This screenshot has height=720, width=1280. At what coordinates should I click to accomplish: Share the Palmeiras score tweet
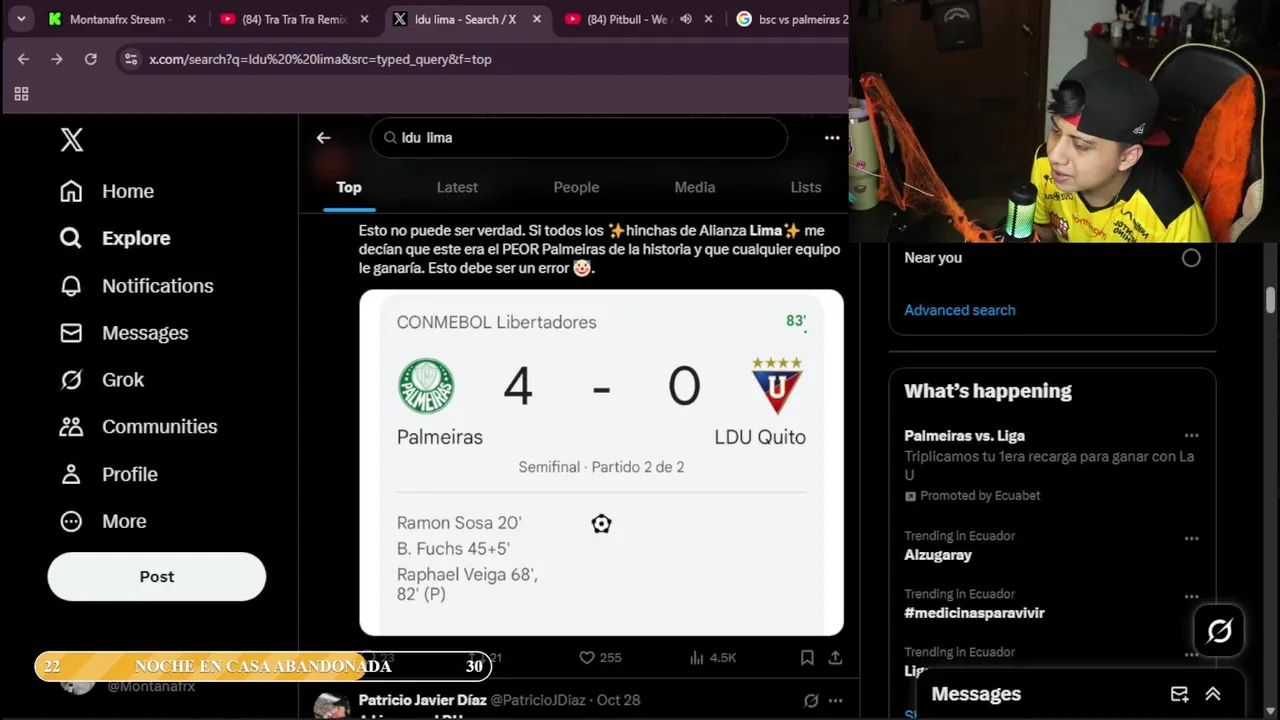pos(835,657)
